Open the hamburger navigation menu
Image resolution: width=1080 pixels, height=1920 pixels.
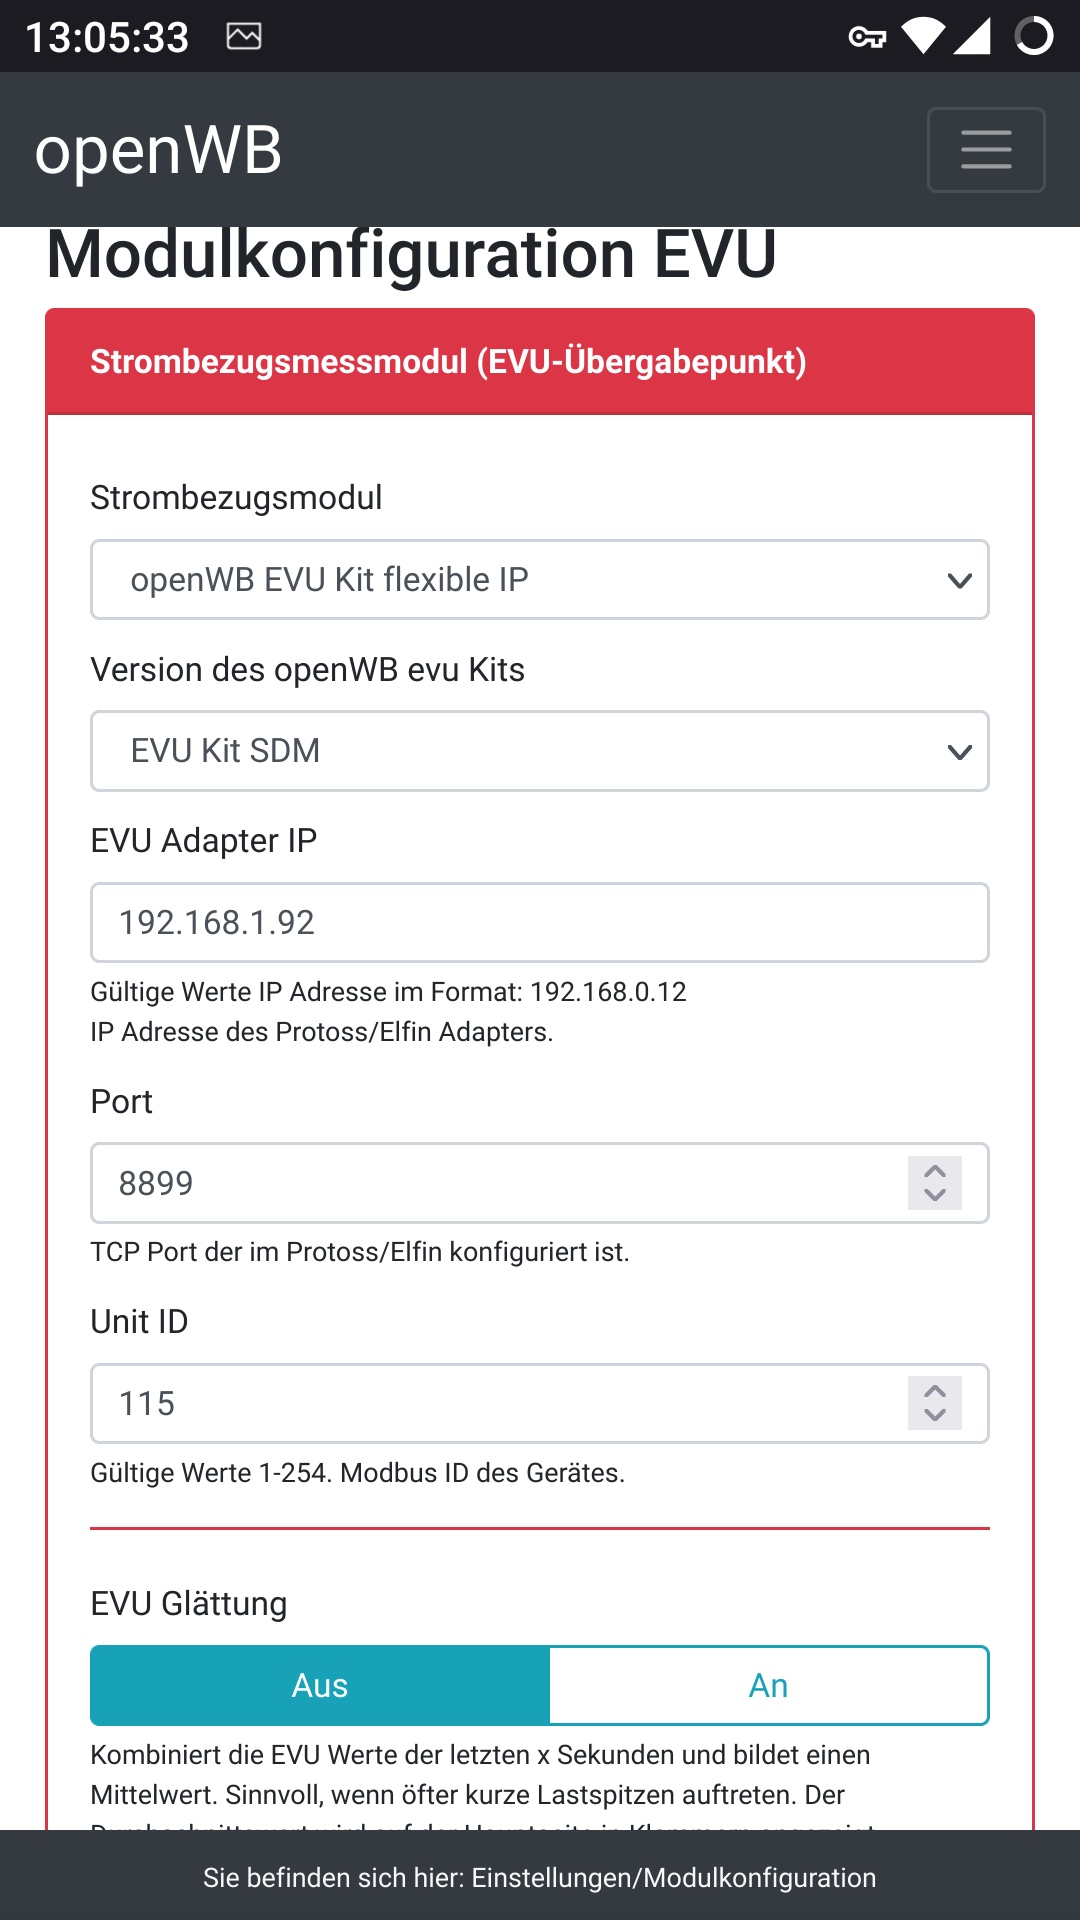pos(986,150)
